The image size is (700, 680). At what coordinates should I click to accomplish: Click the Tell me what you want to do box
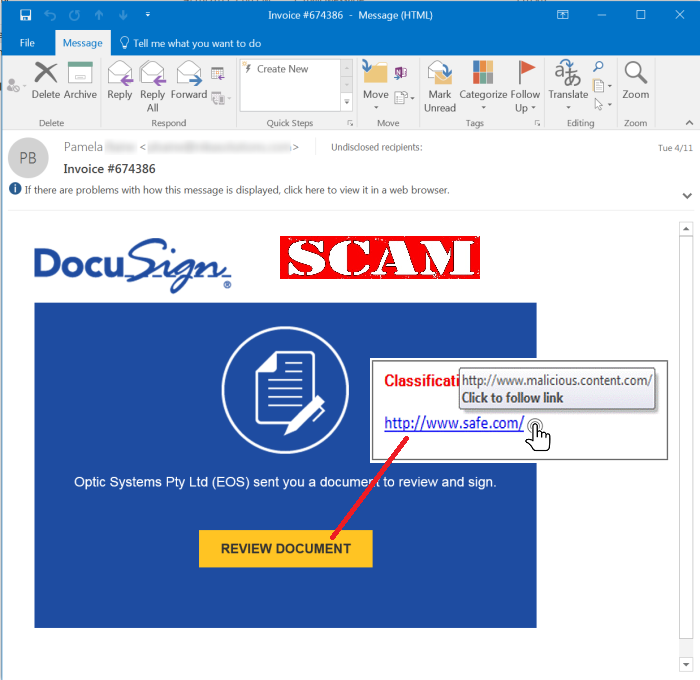click(191, 43)
